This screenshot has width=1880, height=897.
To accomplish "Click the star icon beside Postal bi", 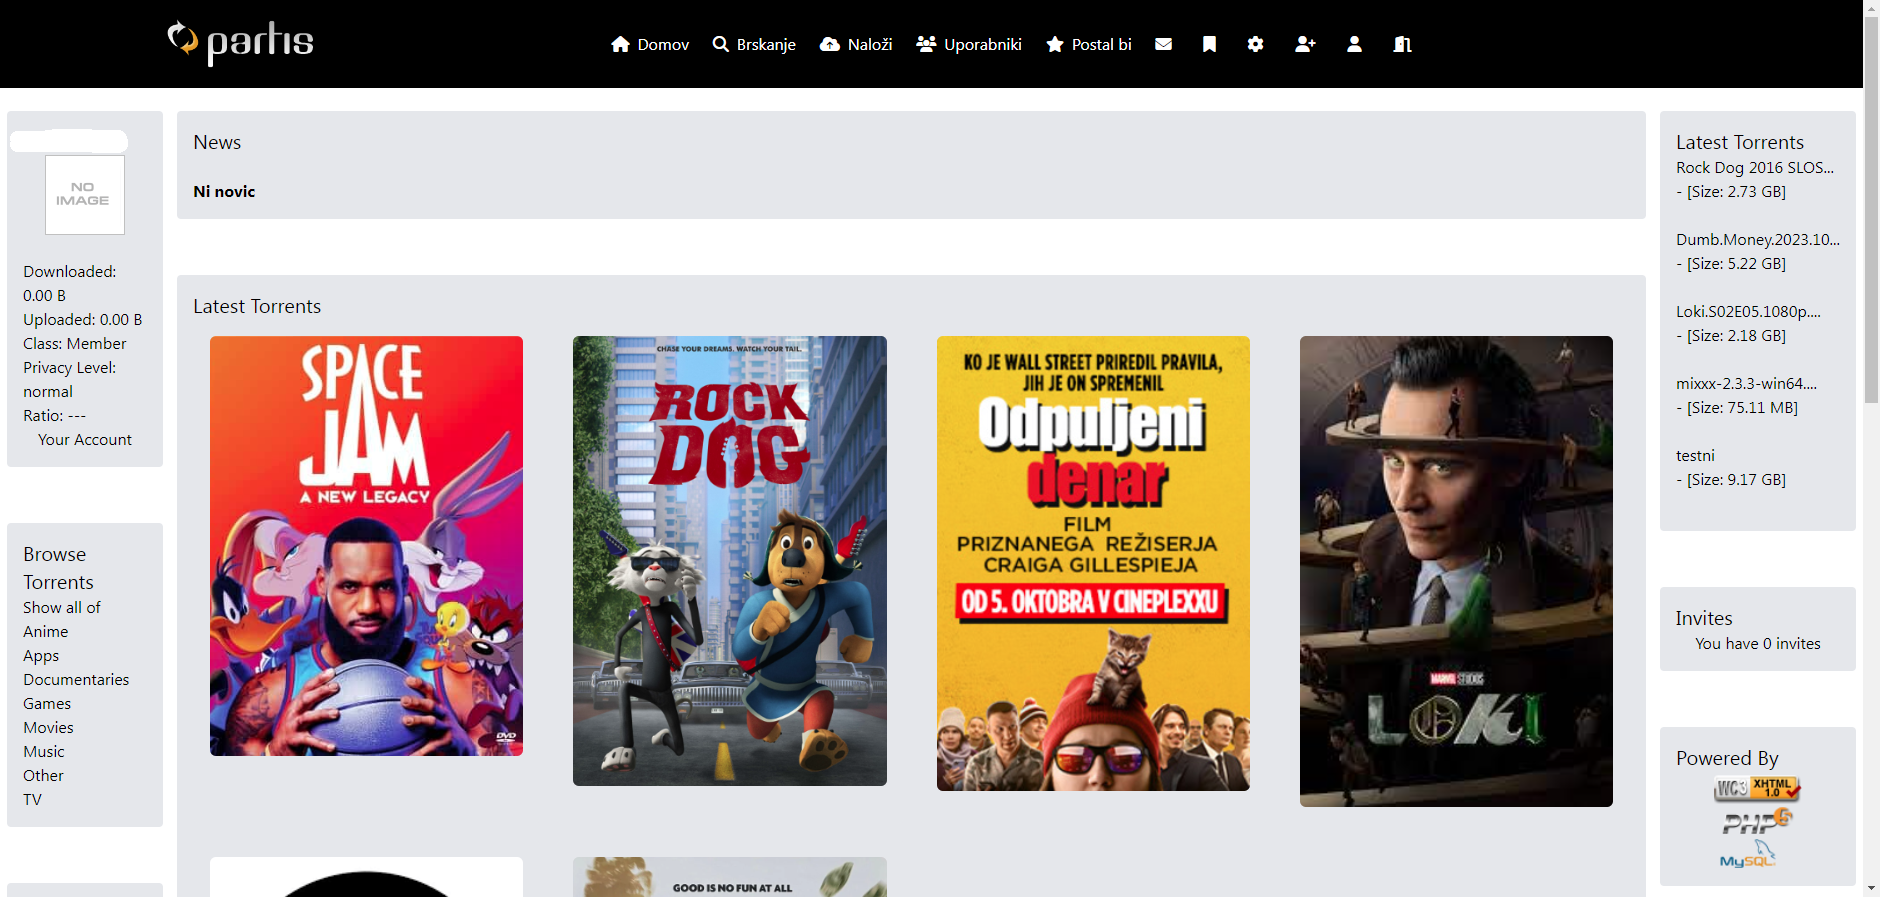I will (1055, 44).
